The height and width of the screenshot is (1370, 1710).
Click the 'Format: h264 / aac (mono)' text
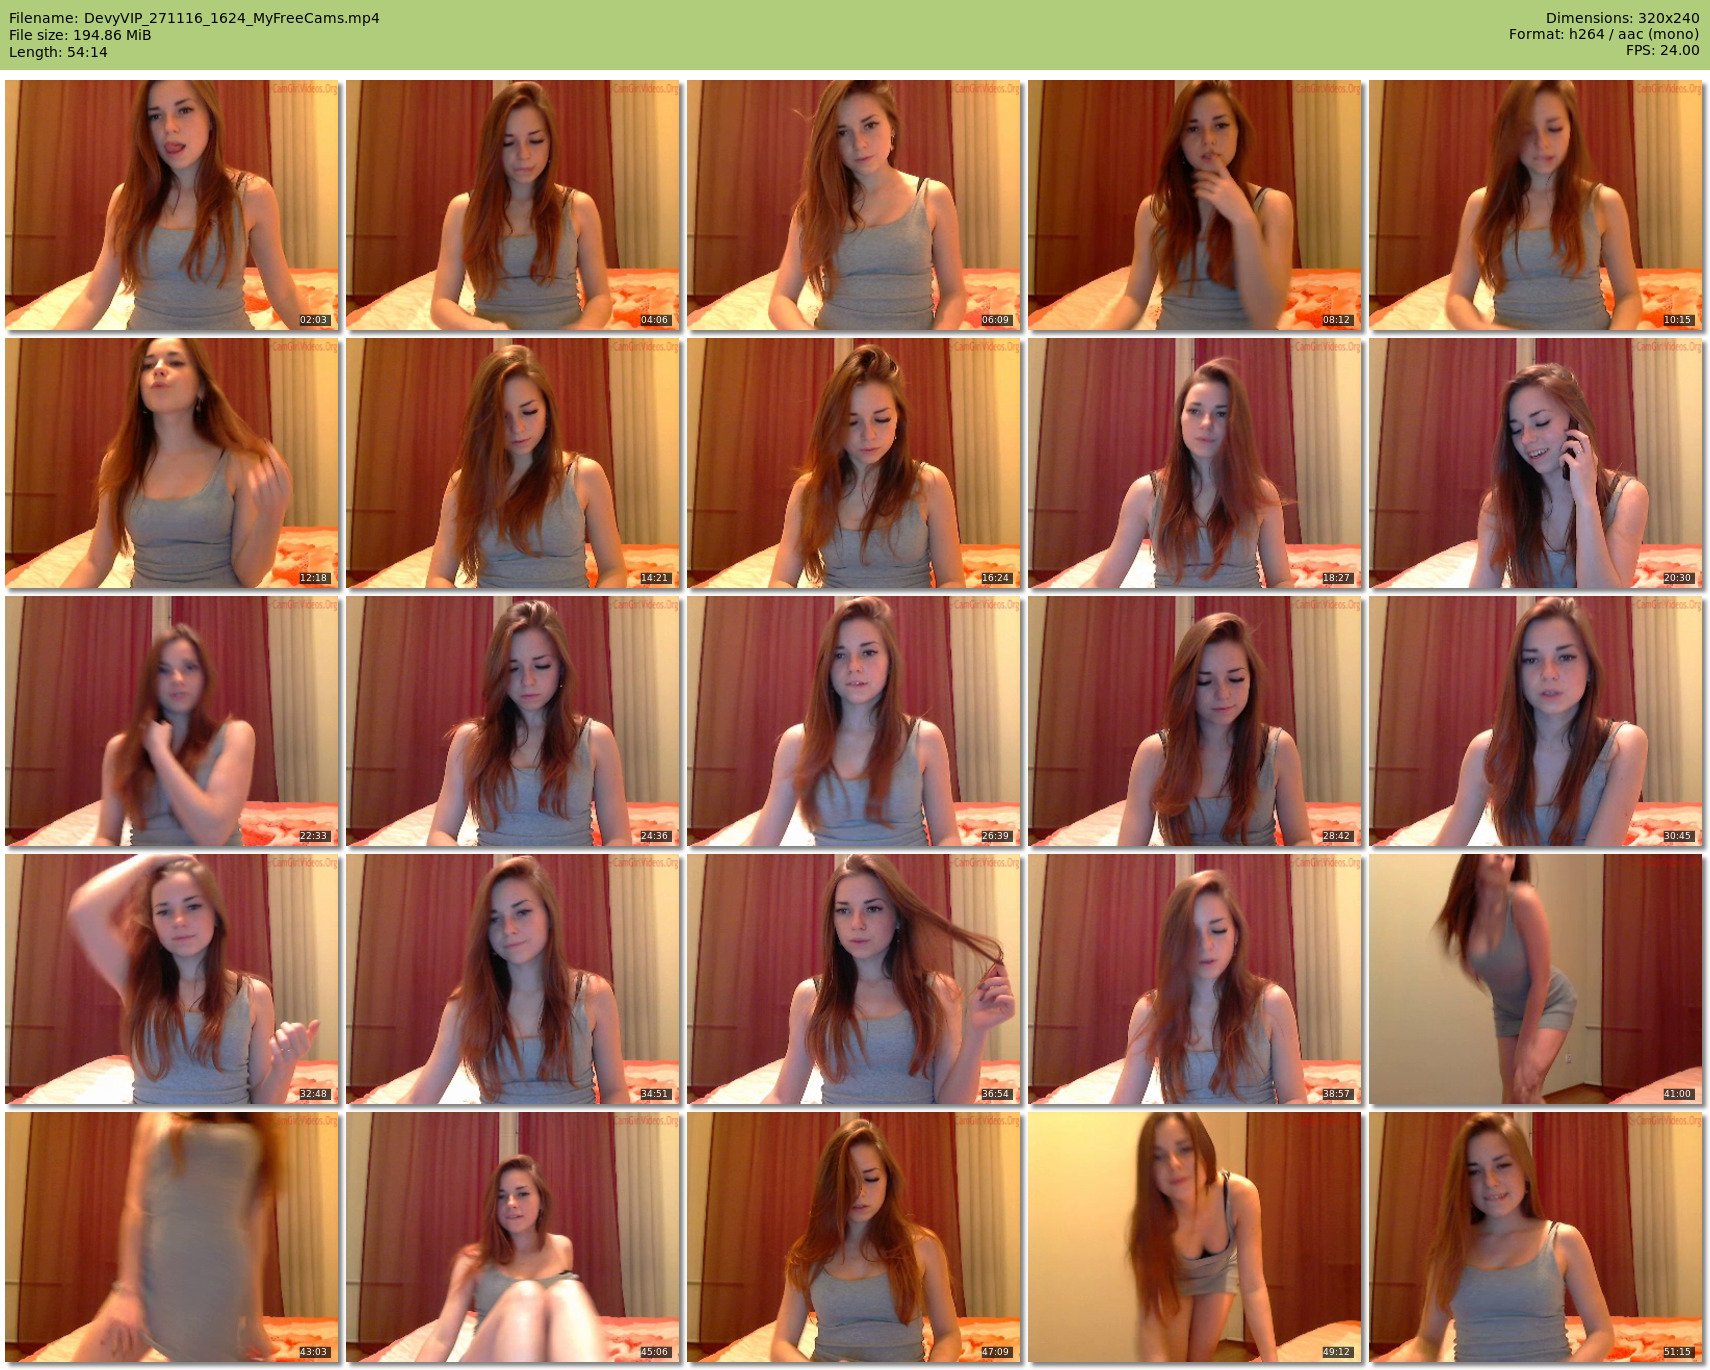tap(1604, 34)
